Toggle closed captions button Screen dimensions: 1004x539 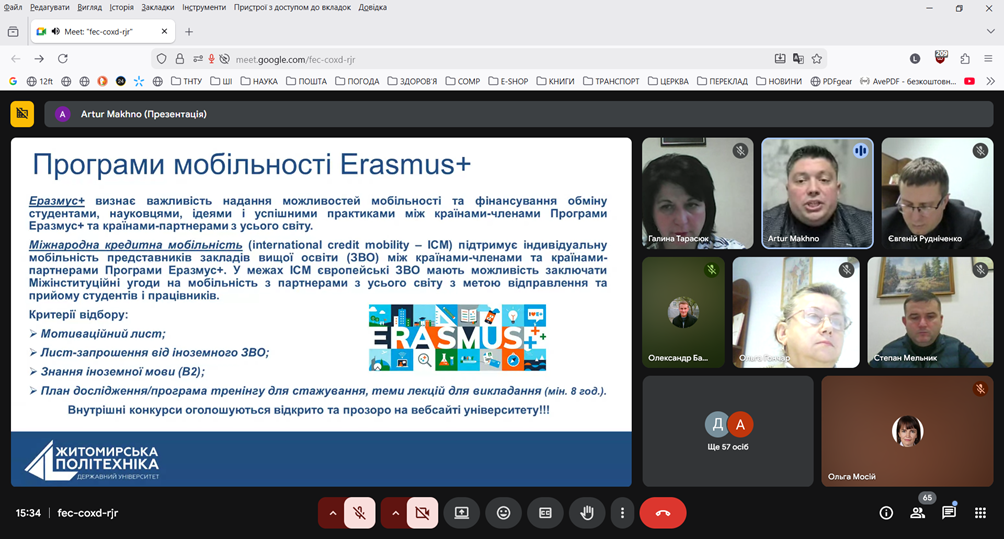click(x=545, y=513)
